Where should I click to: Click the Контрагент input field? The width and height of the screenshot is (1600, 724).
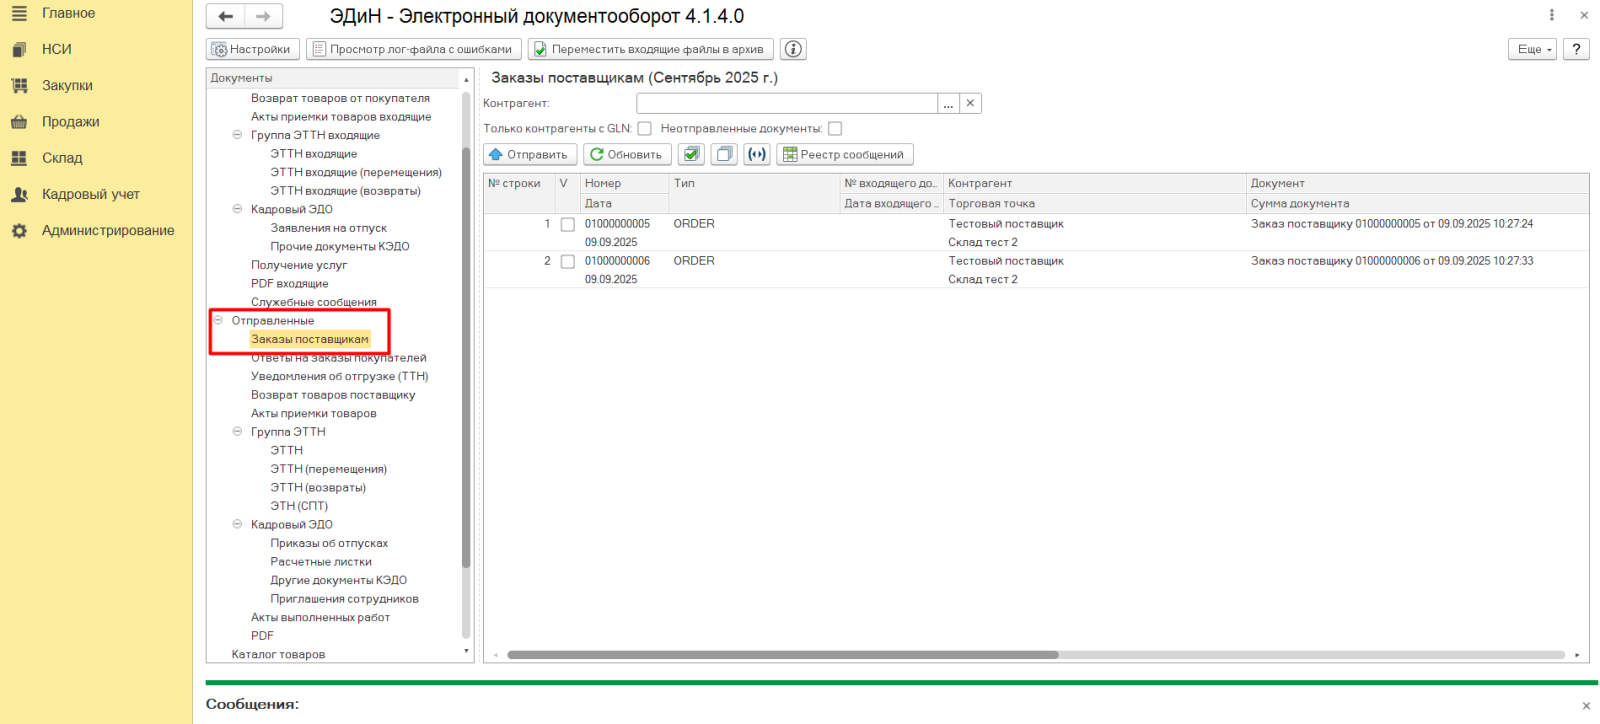pos(786,103)
